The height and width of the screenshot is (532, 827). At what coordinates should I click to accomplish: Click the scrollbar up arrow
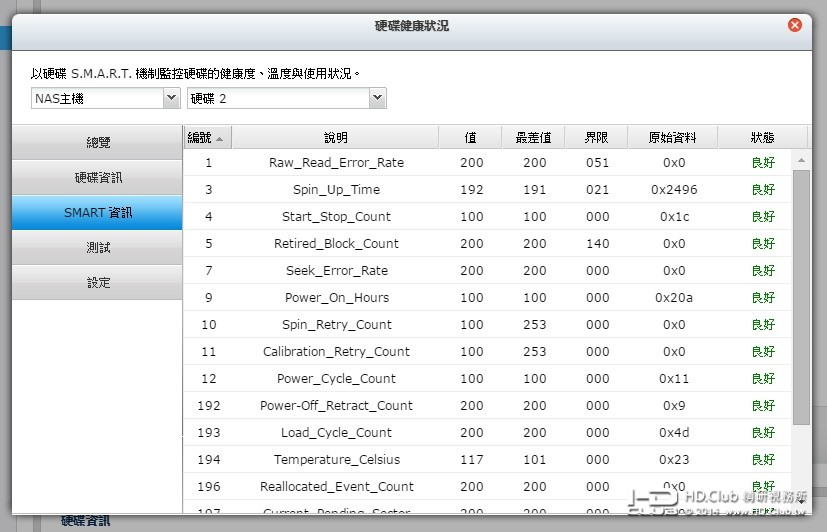[x=801, y=160]
